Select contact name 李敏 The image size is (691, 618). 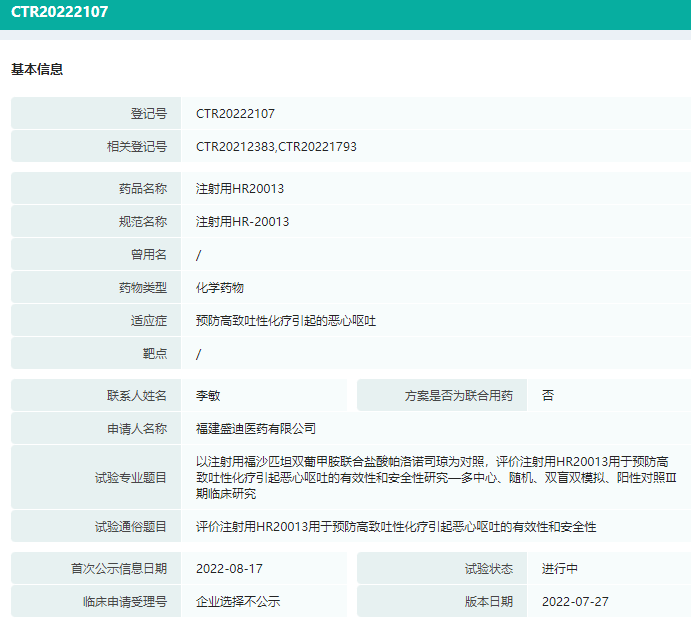(208, 395)
